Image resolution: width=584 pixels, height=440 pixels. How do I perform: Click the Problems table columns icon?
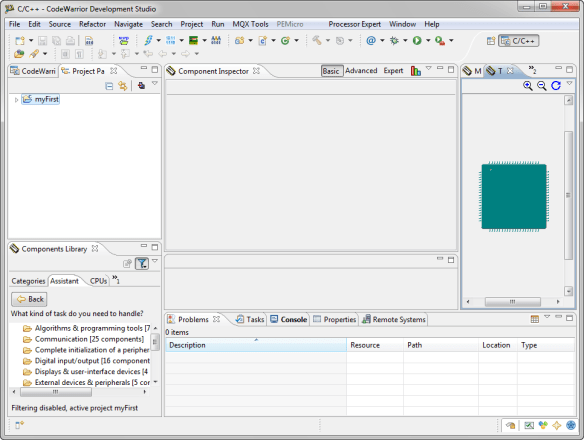(x=534, y=319)
